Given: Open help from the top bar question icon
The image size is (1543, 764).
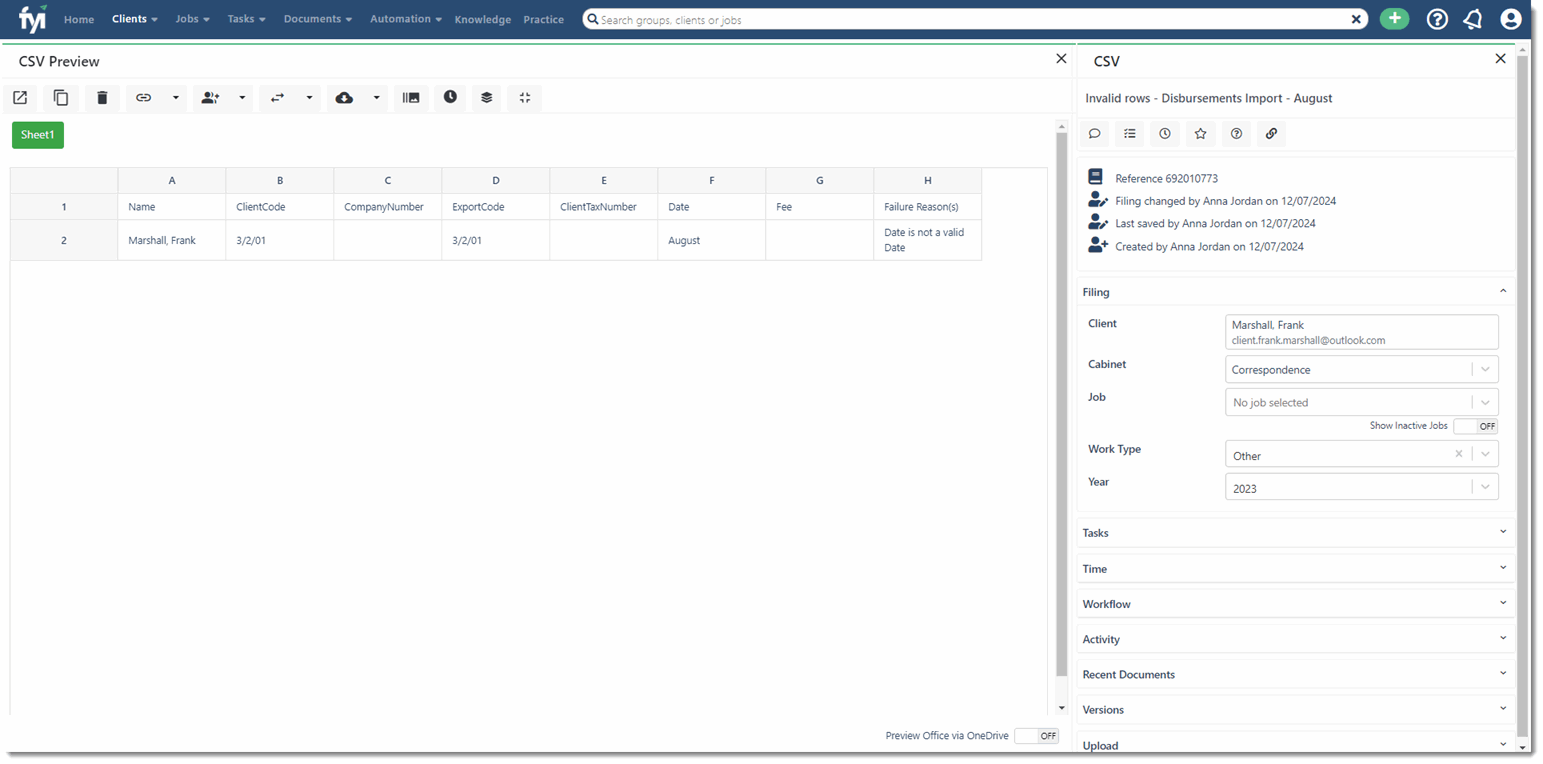Looking at the screenshot, I should tap(1437, 19).
